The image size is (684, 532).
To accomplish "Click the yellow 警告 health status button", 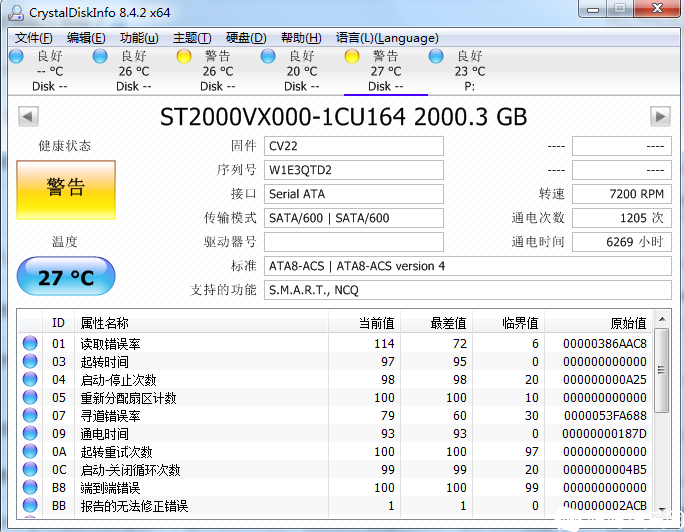I will (x=66, y=190).
